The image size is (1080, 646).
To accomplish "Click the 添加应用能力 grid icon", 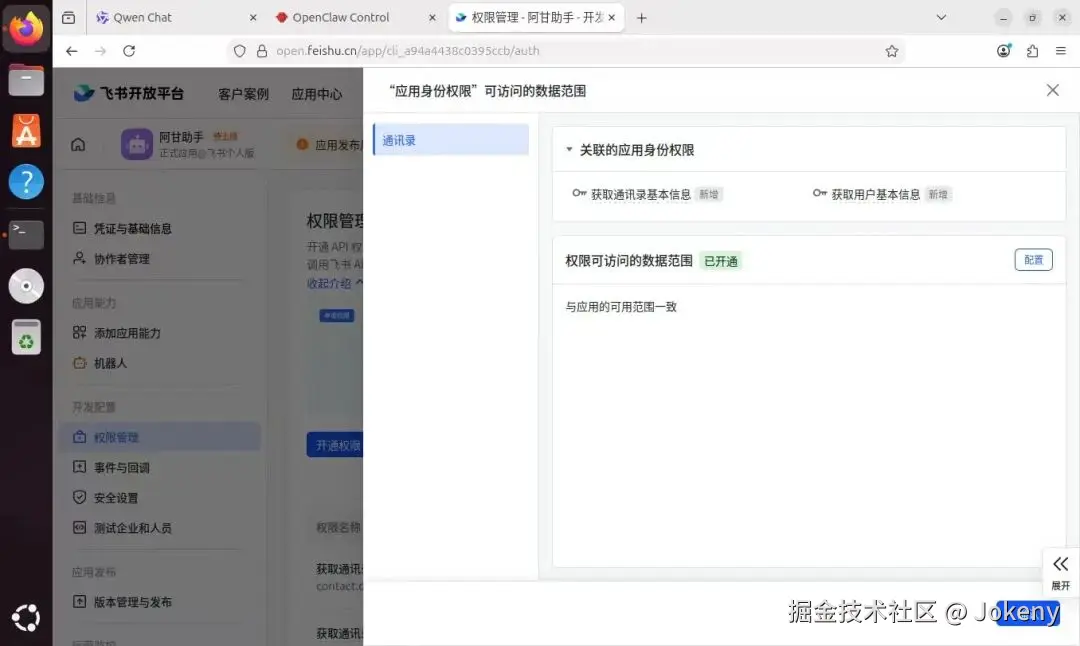I will click(79, 332).
